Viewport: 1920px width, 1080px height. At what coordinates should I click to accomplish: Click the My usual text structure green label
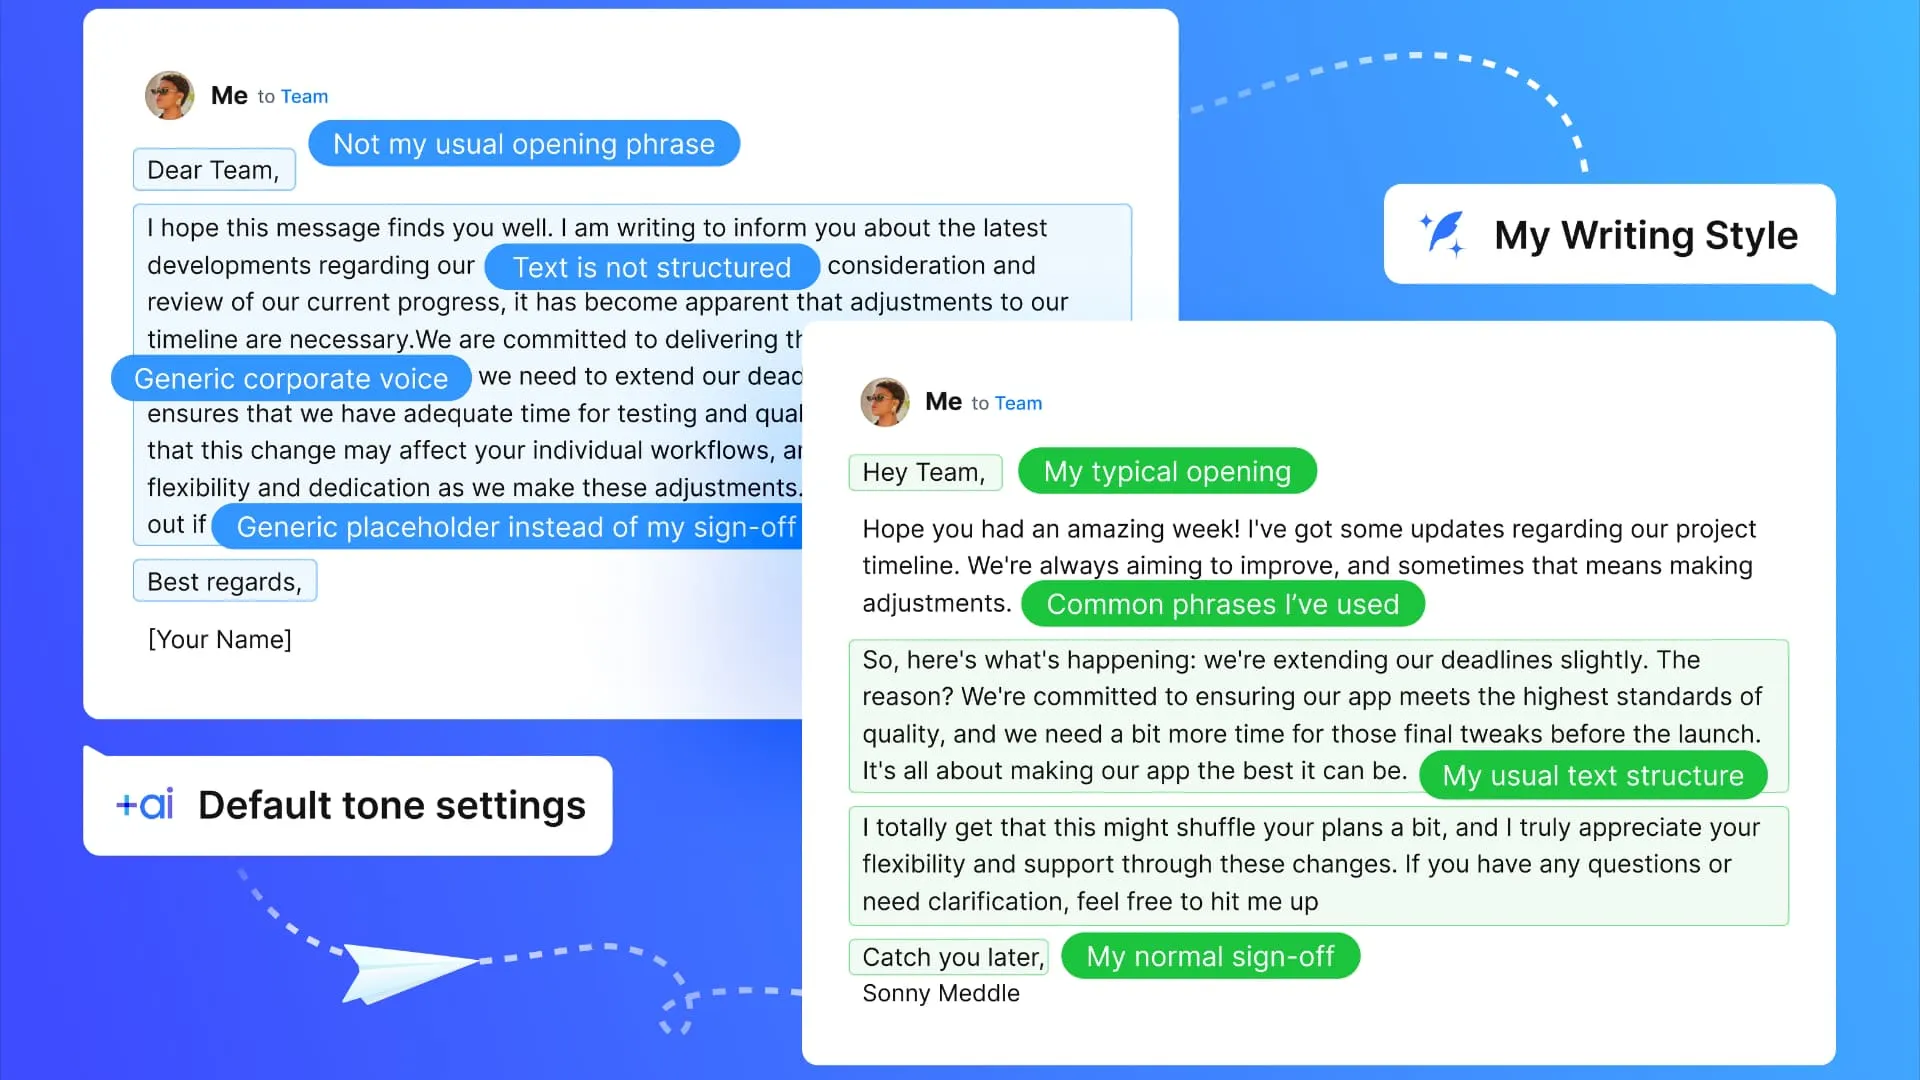pos(1594,773)
